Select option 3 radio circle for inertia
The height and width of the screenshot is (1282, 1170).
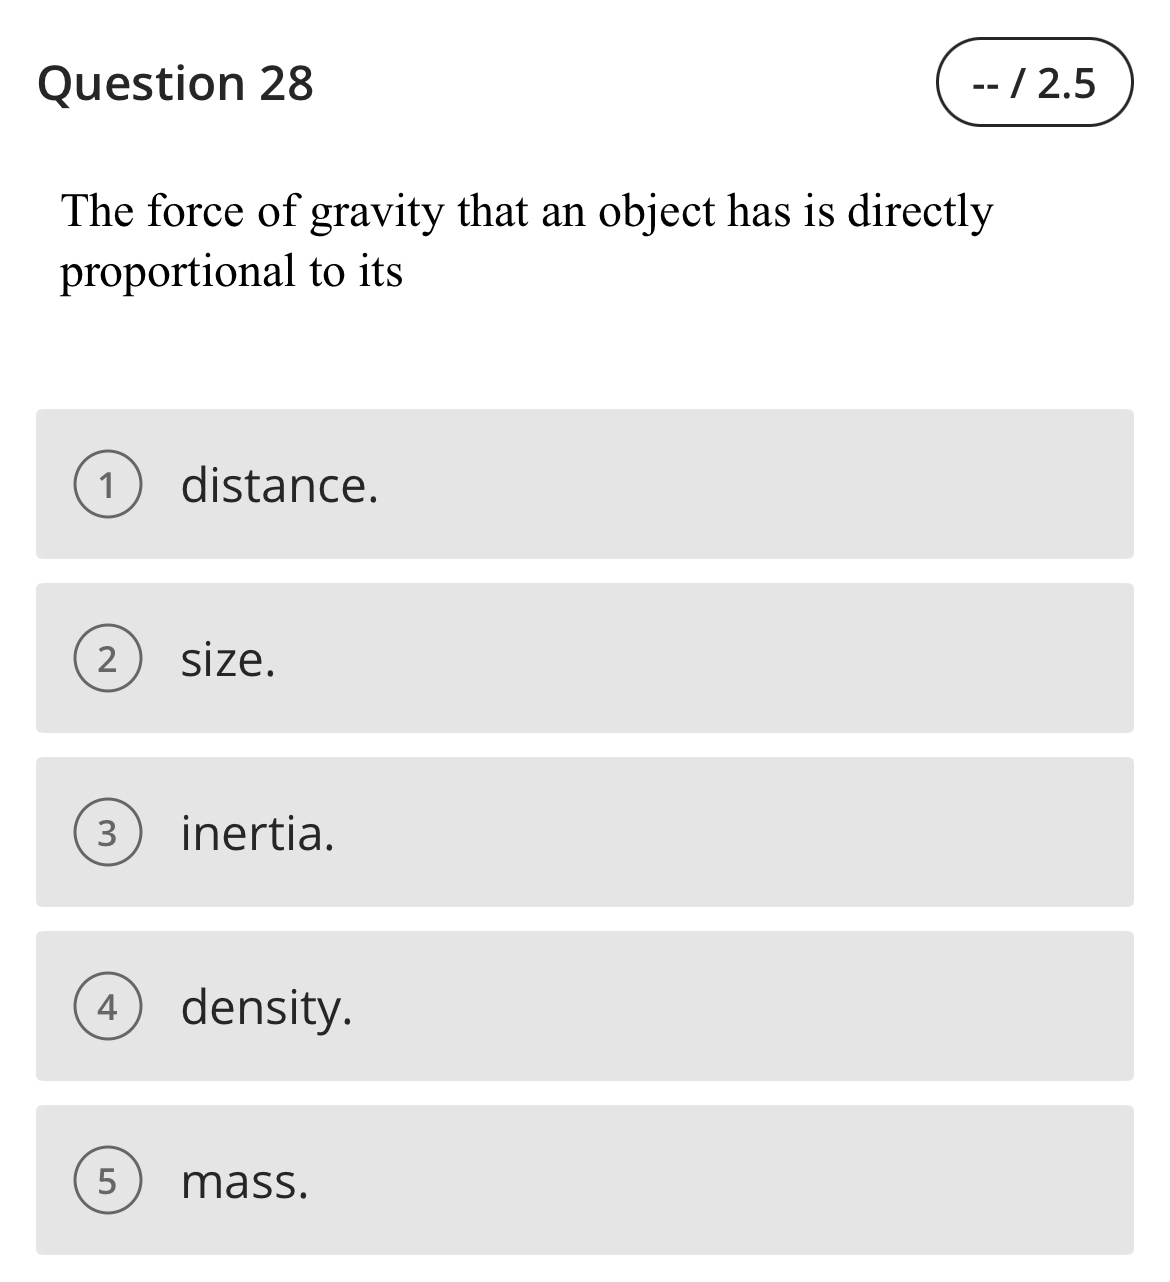(x=109, y=833)
